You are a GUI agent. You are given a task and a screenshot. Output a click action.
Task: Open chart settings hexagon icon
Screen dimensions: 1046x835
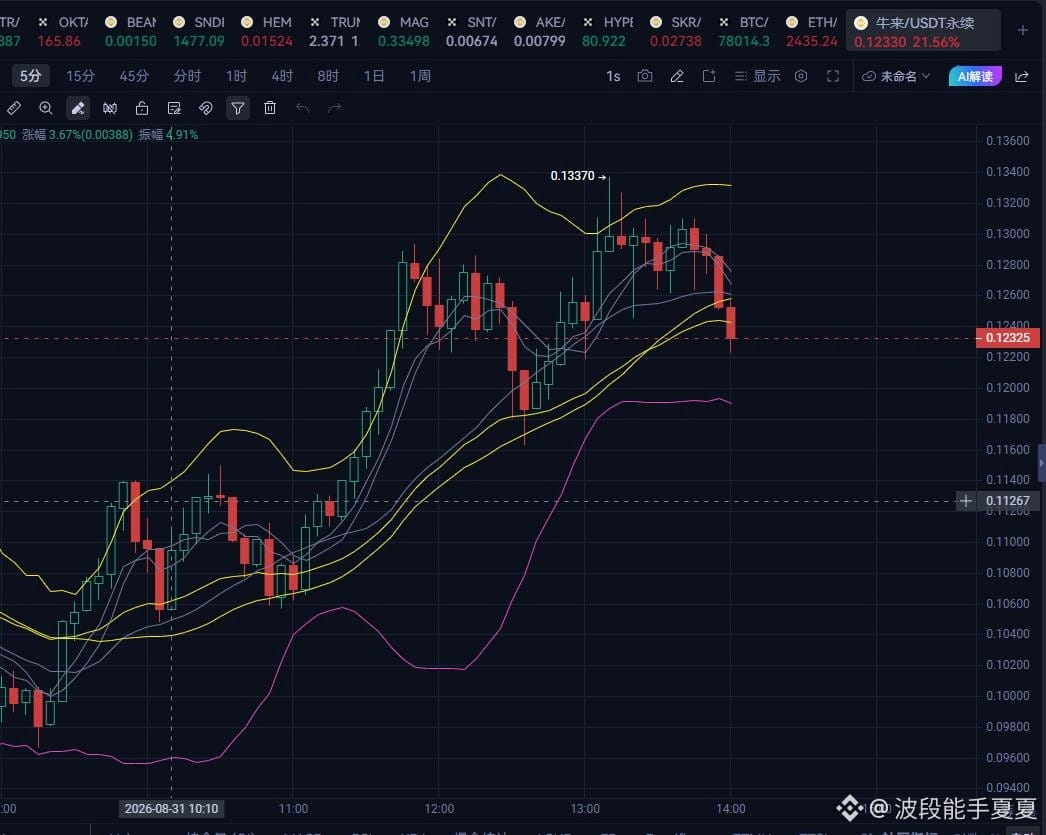tap(801, 76)
